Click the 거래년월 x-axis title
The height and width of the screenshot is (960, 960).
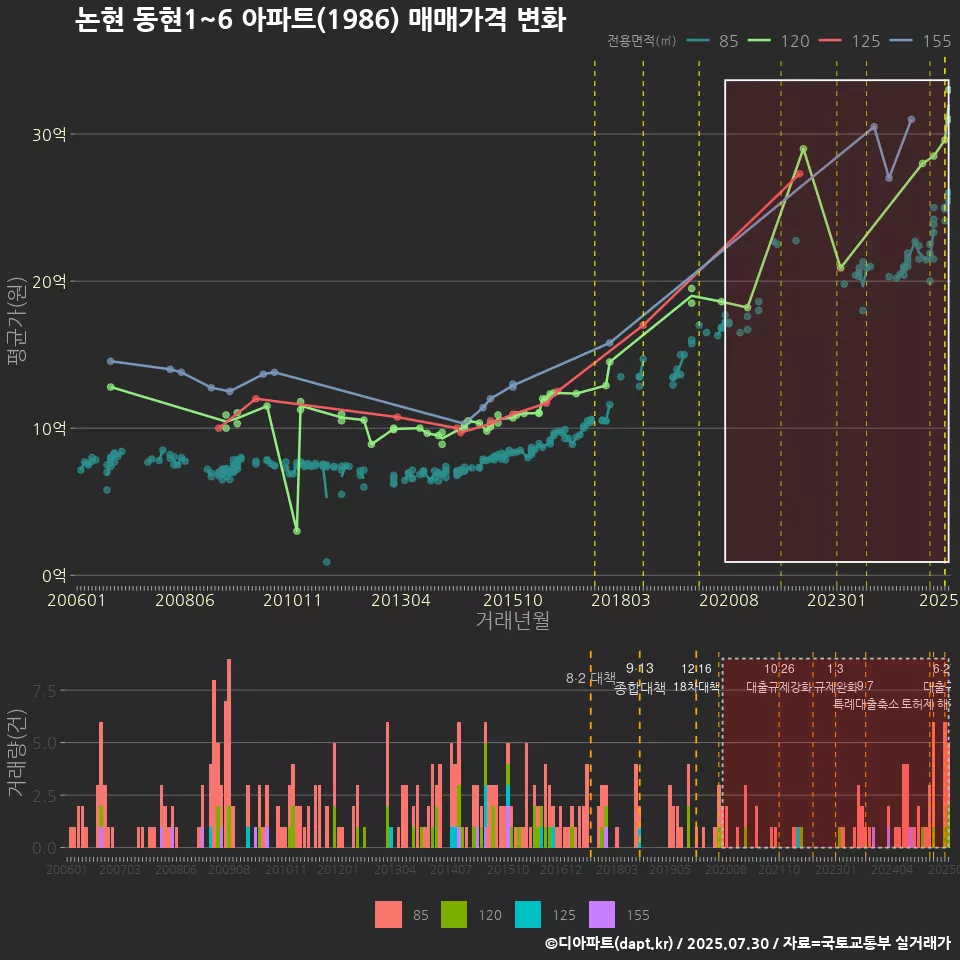(x=512, y=621)
